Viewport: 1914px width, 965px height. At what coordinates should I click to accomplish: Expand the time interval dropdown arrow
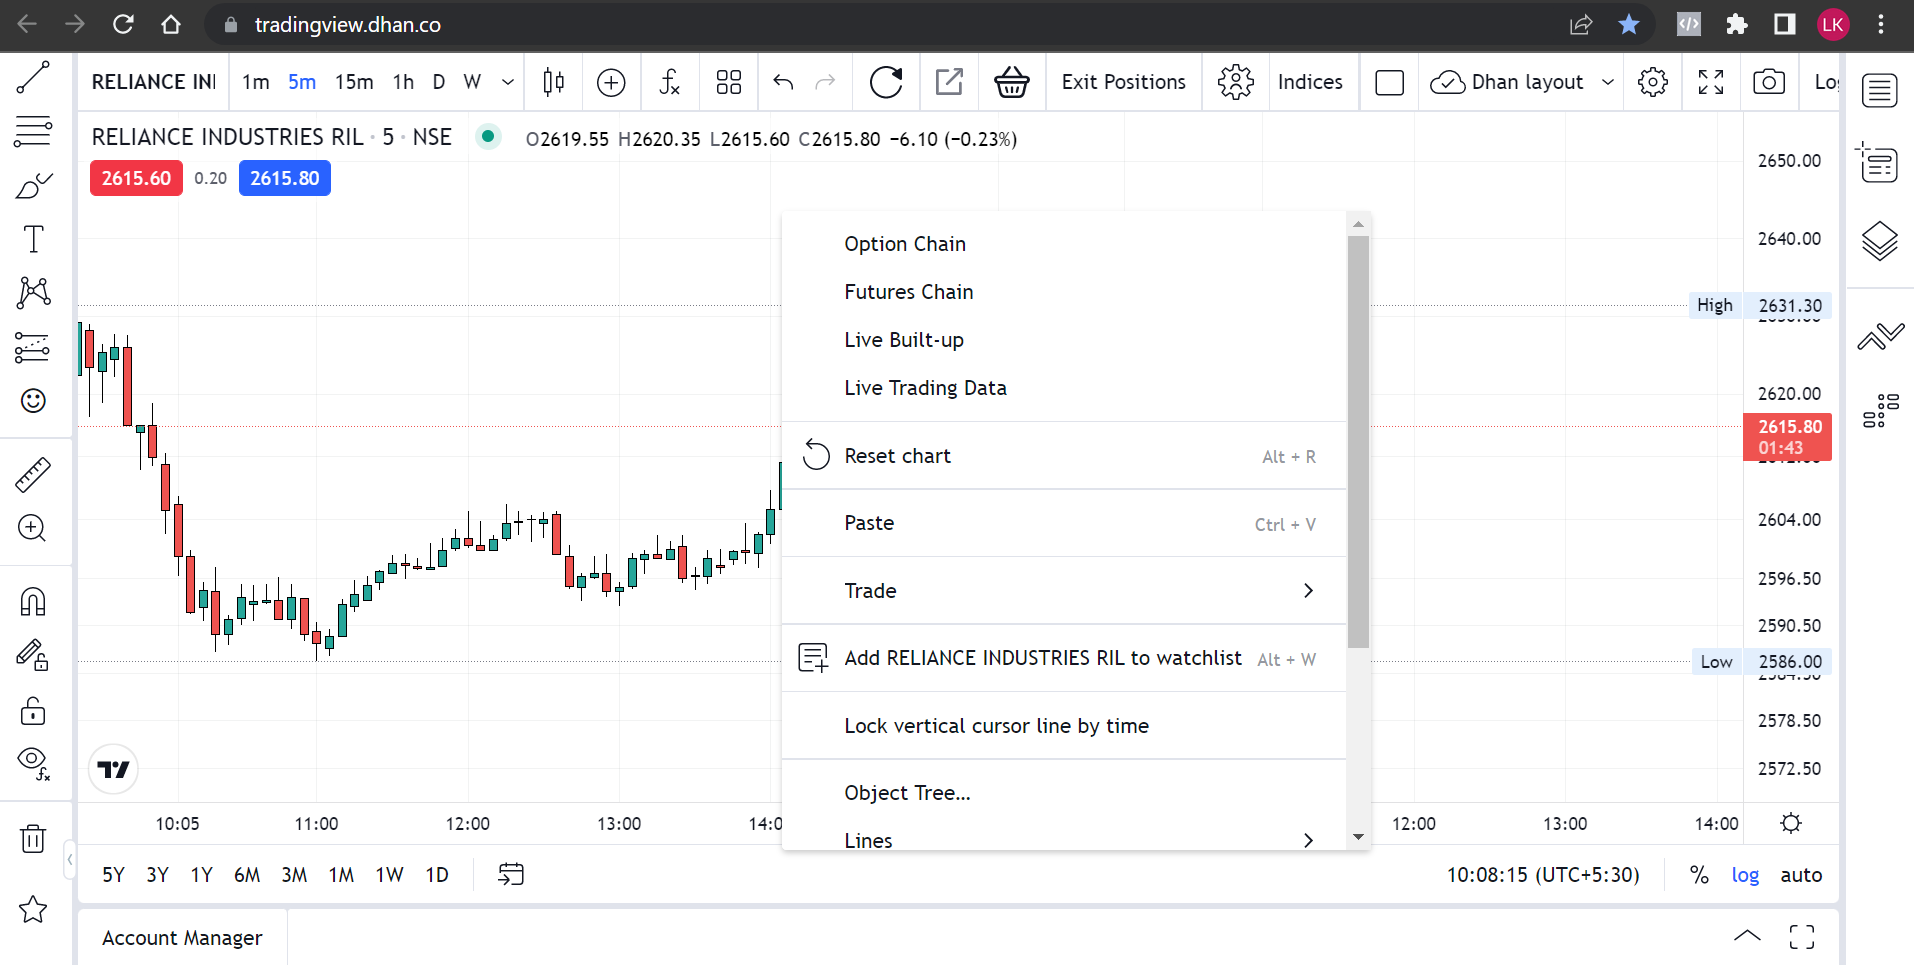click(x=508, y=82)
